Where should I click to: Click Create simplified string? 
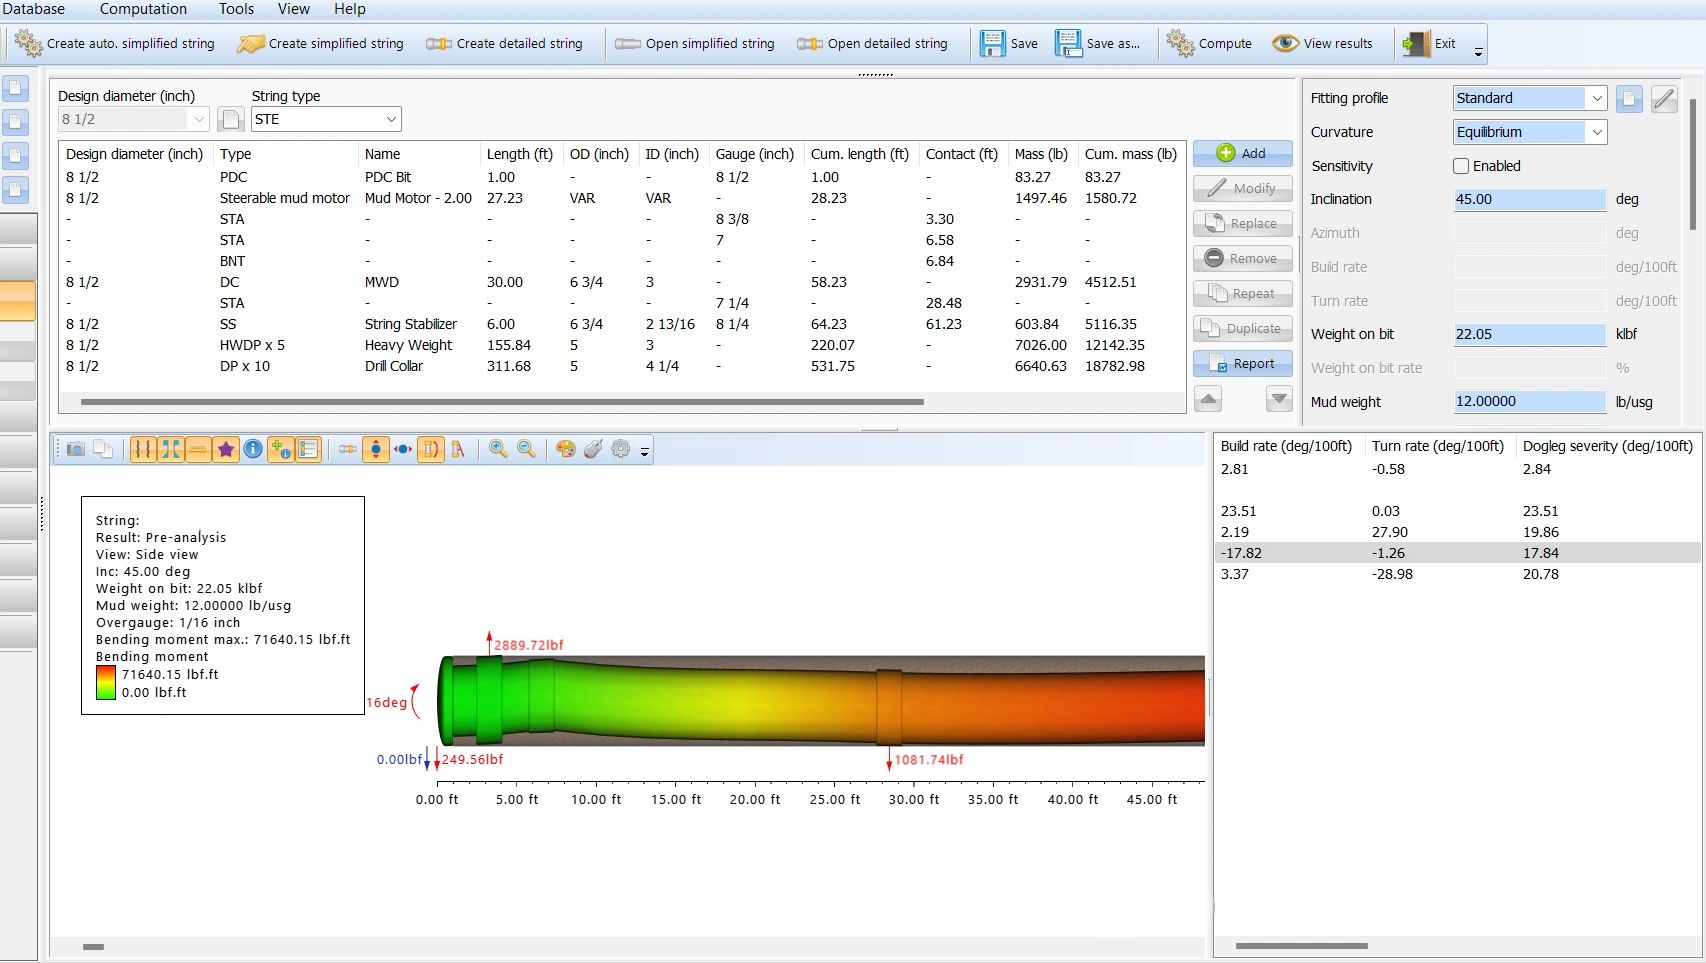321,43
